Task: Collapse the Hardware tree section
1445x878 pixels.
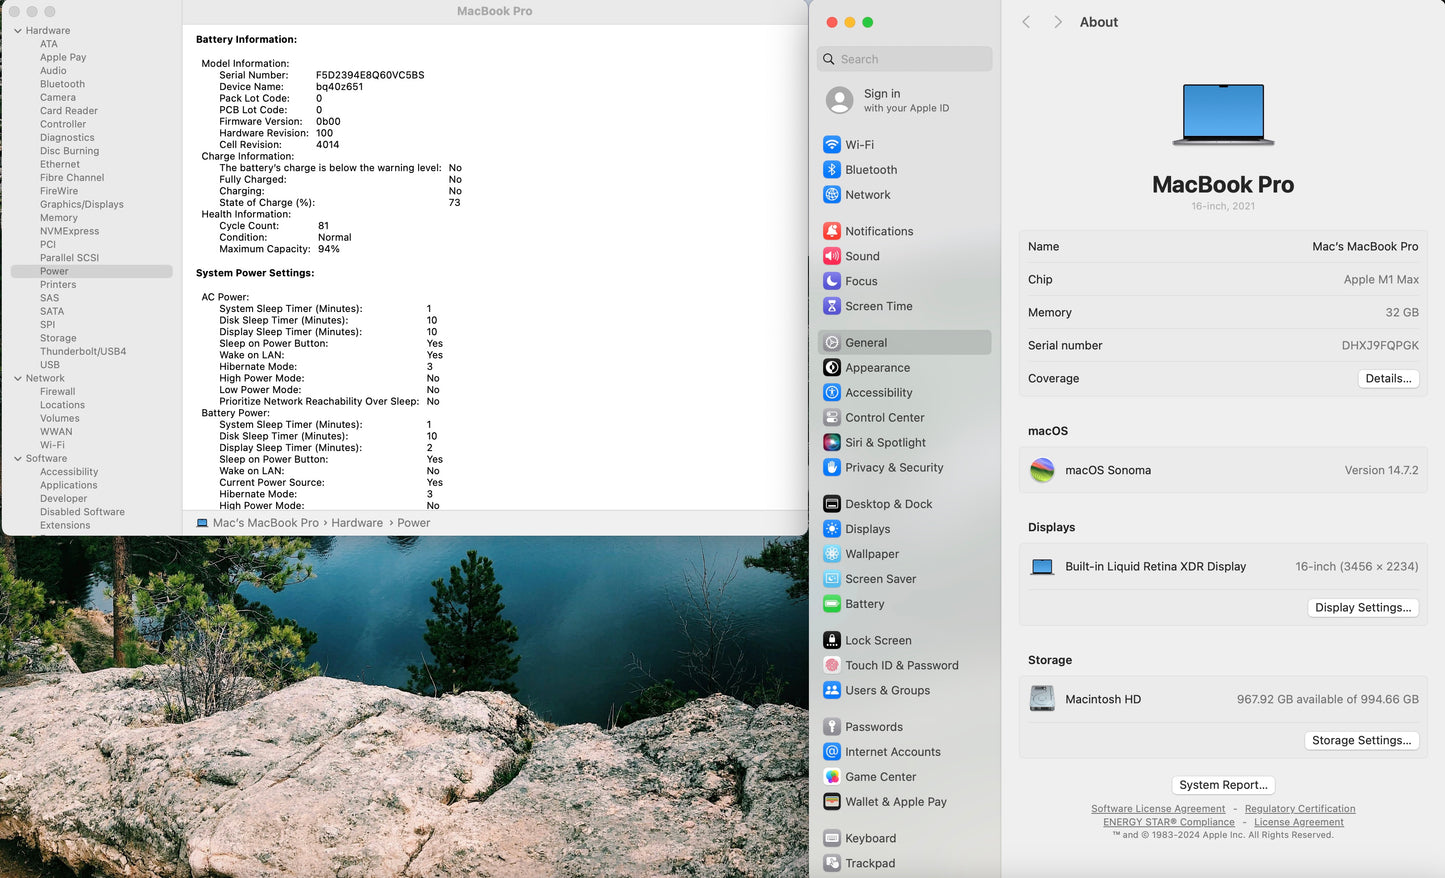Action: tap(18, 31)
